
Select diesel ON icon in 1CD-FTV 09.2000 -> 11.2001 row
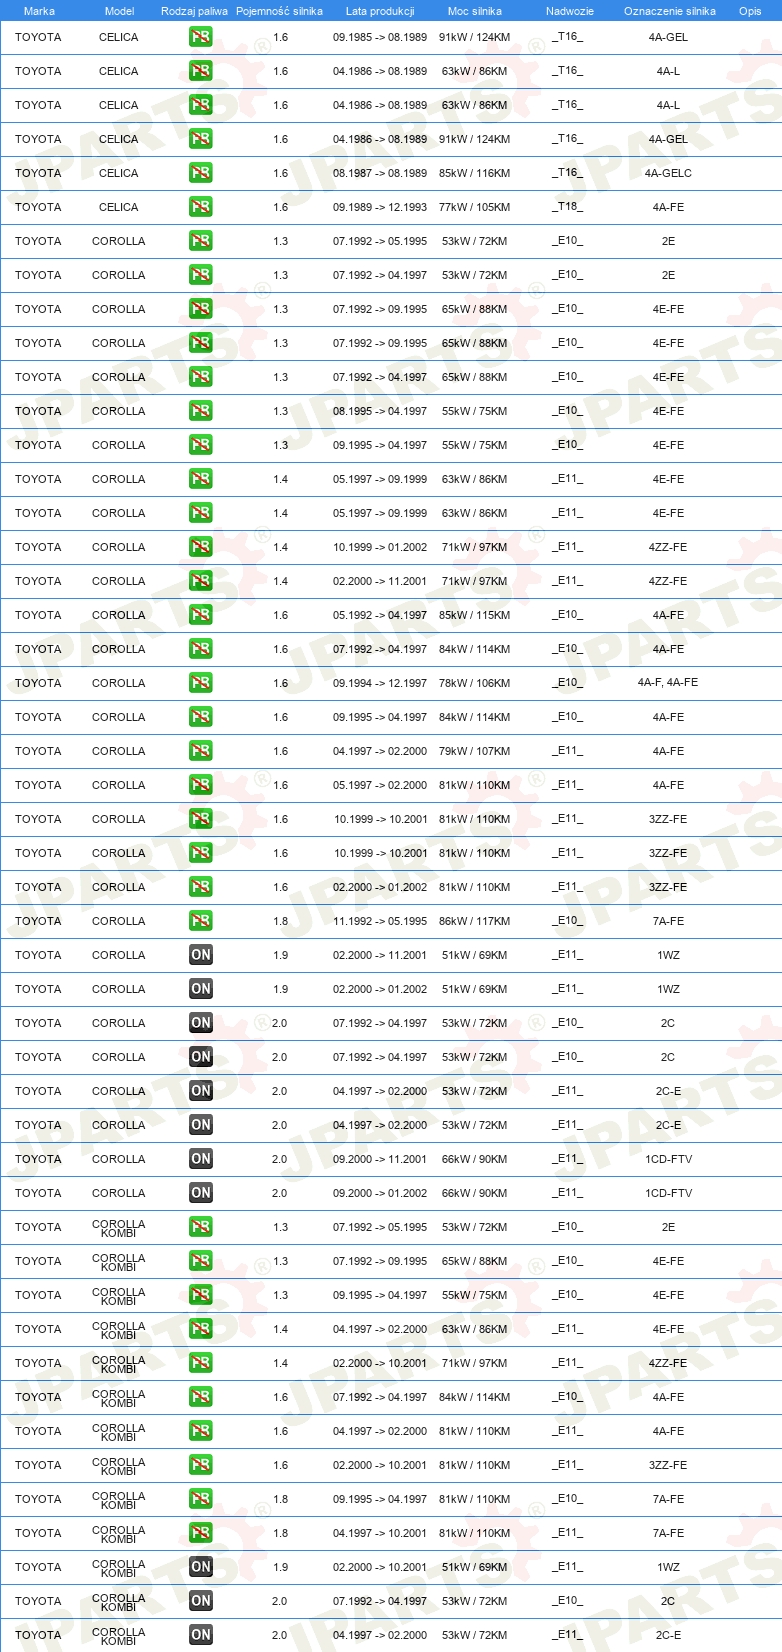tap(201, 1159)
